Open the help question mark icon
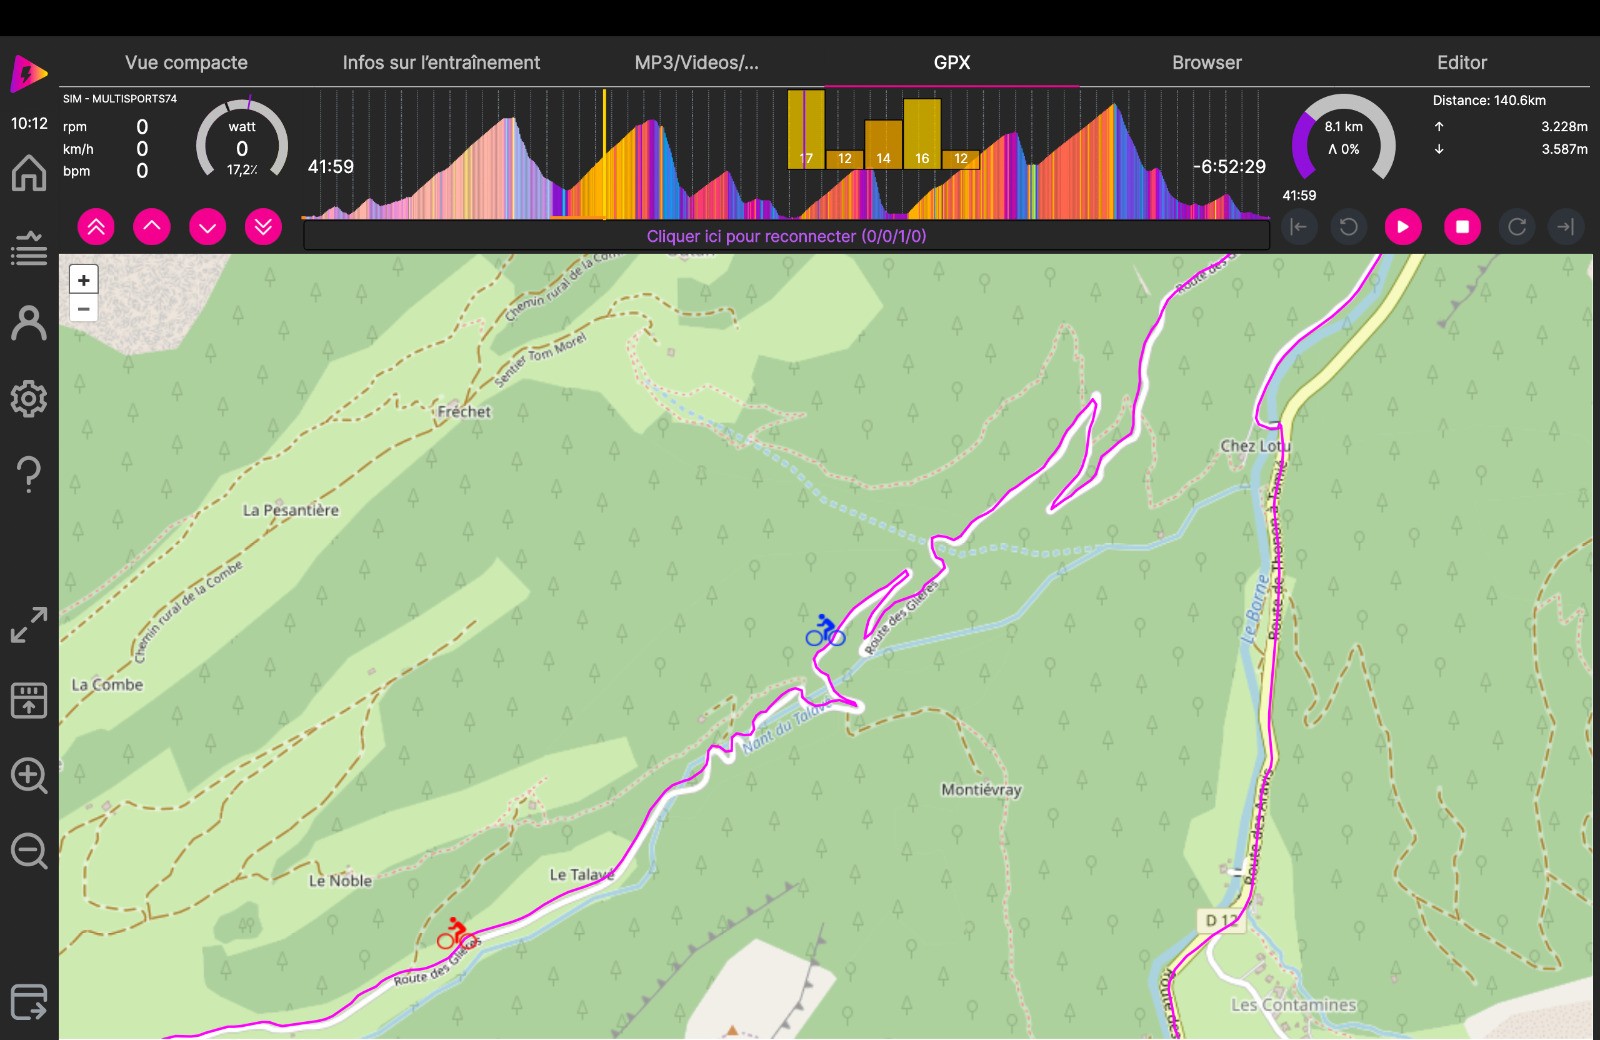 click(x=29, y=474)
